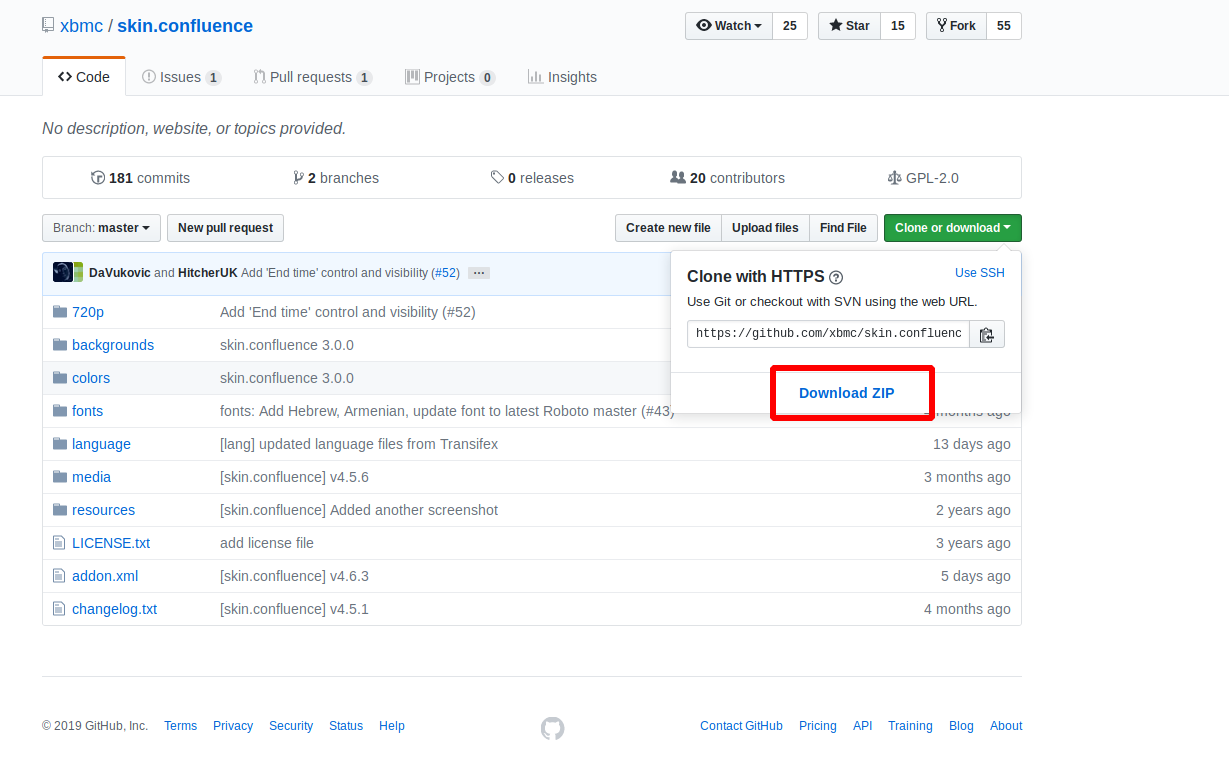Image resolution: width=1229 pixels, height=767 pixels.
Task: Collapse the Clone or download dropdown
Action: tap(952, 228)
